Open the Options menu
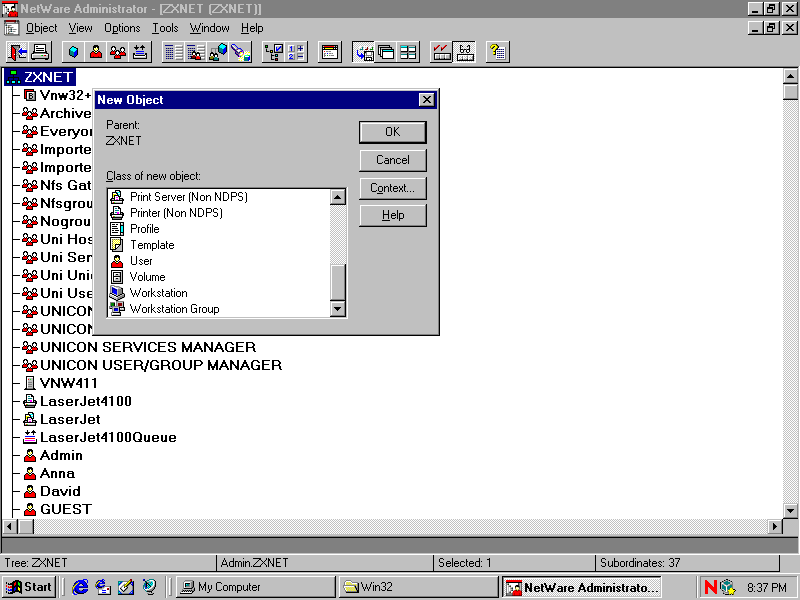Image resolution: width=800 pixels, height=600 pixels. pos(122,28)
